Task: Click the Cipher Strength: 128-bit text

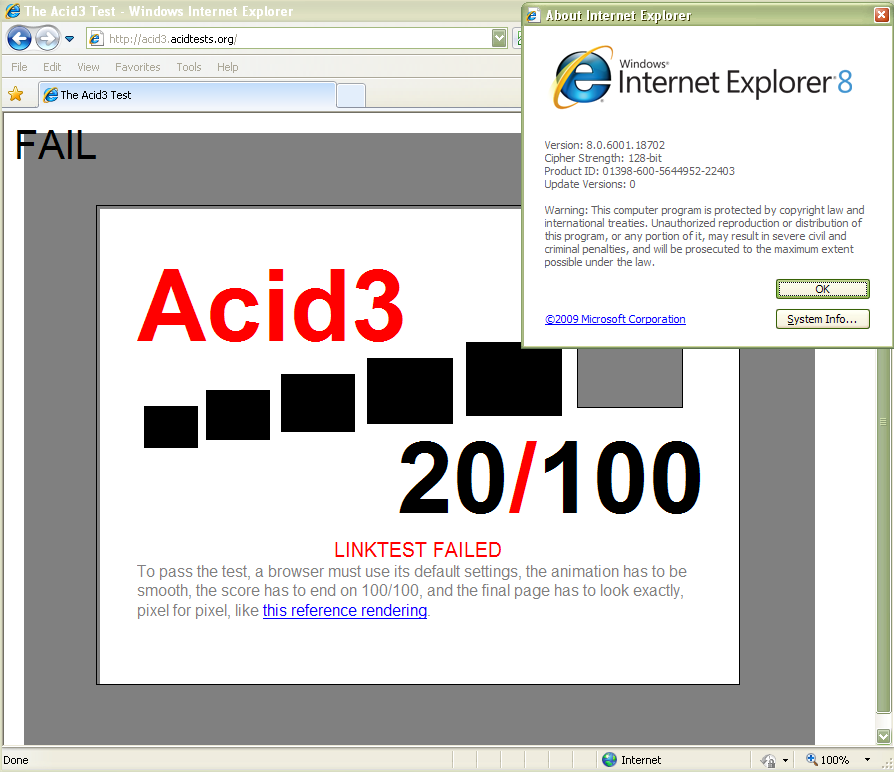Action: click(603, 158)
